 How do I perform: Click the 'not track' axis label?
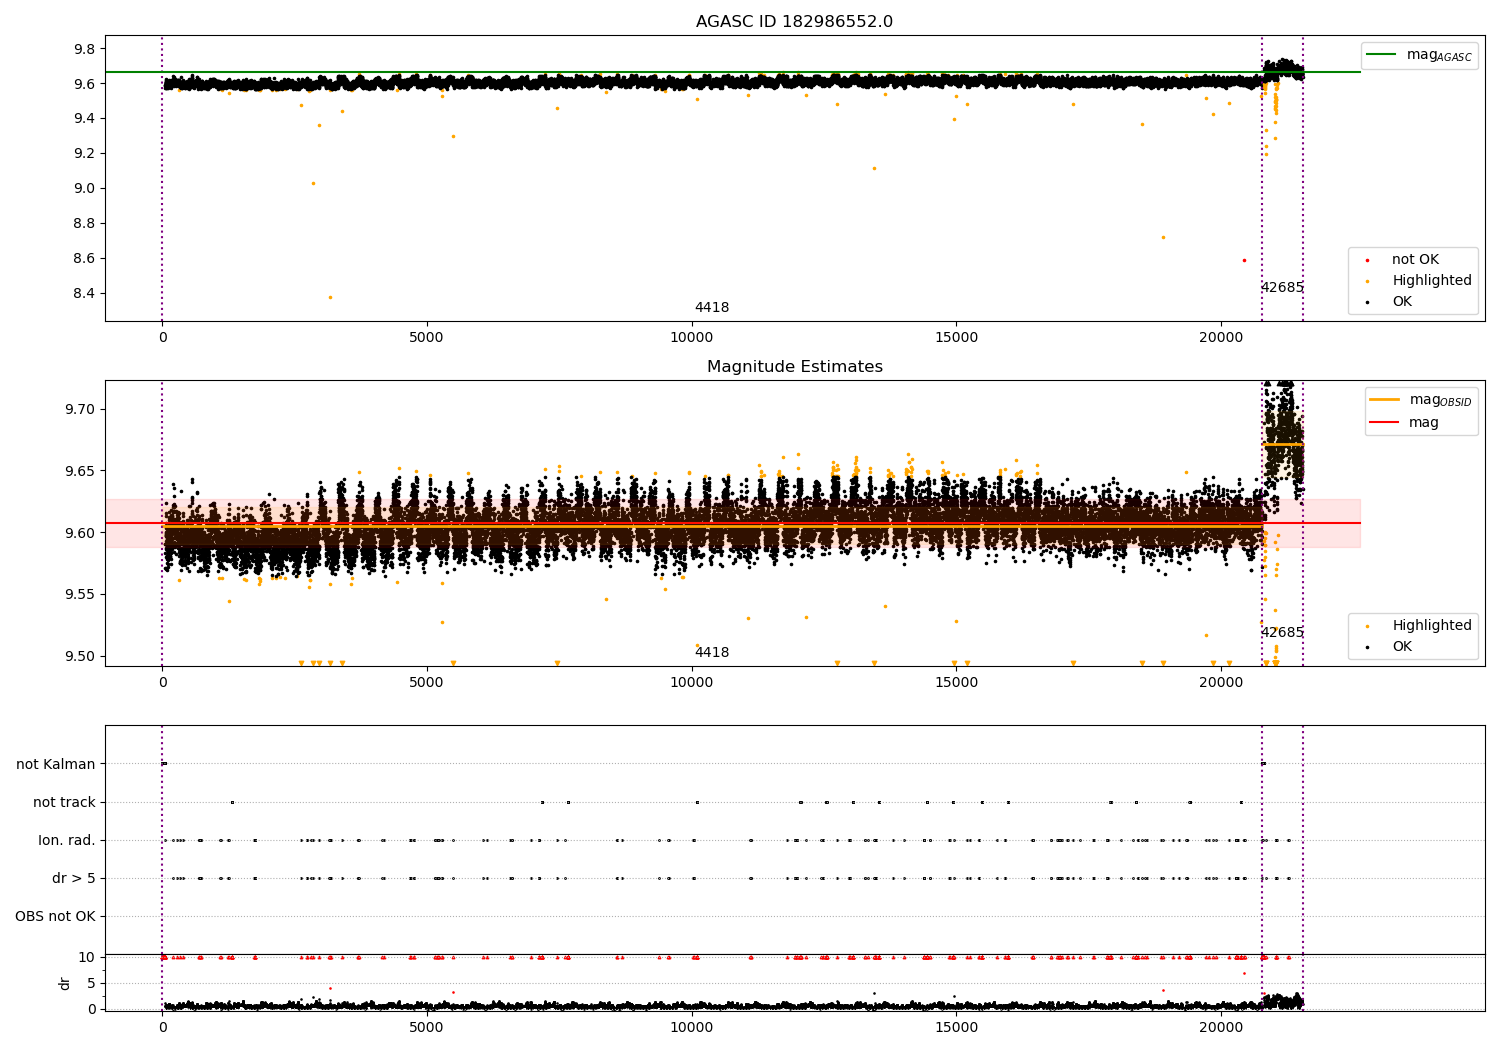tap(64, 803)
